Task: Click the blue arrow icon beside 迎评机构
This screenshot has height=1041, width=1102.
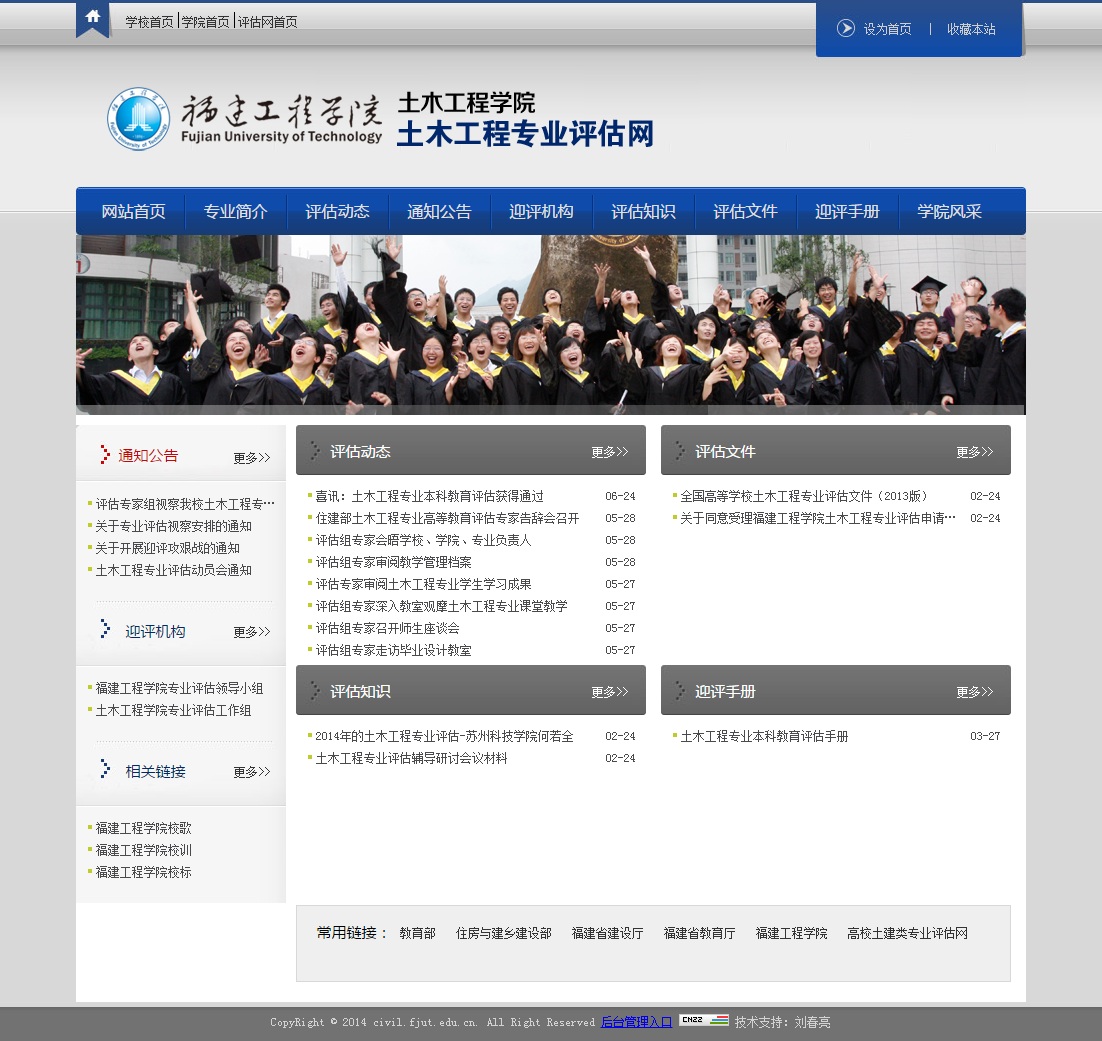Action: (105, 629)
